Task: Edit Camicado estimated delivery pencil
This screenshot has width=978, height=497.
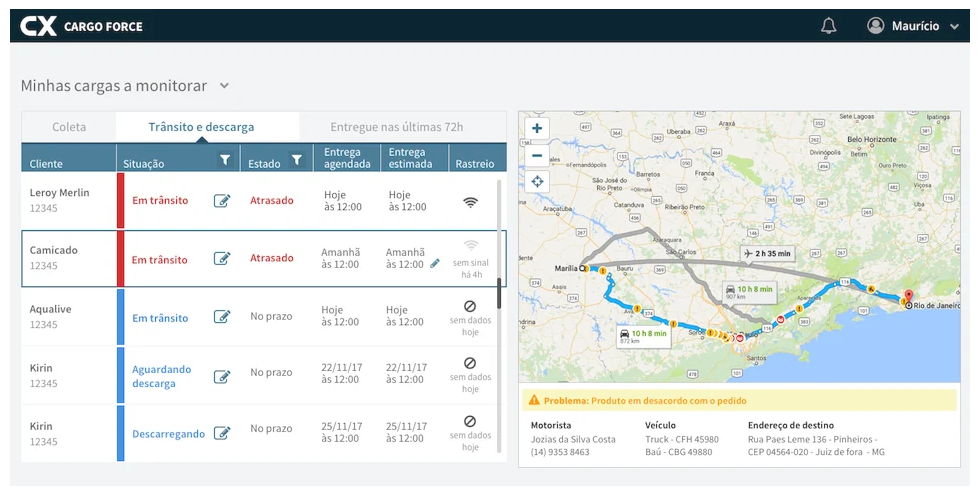Action: [x=435, y=264]
